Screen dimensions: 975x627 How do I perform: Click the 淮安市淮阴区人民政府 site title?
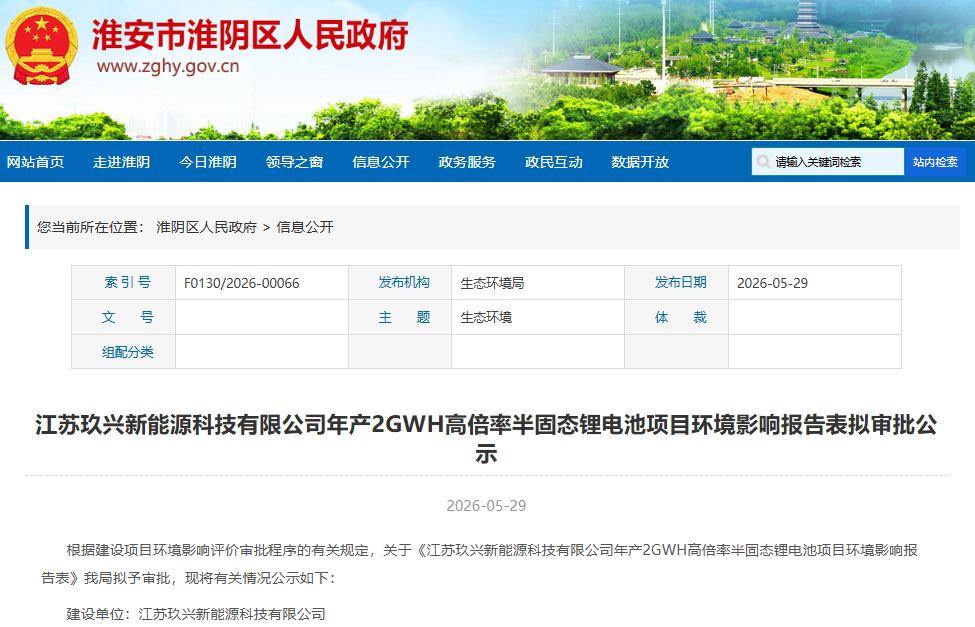250,35
